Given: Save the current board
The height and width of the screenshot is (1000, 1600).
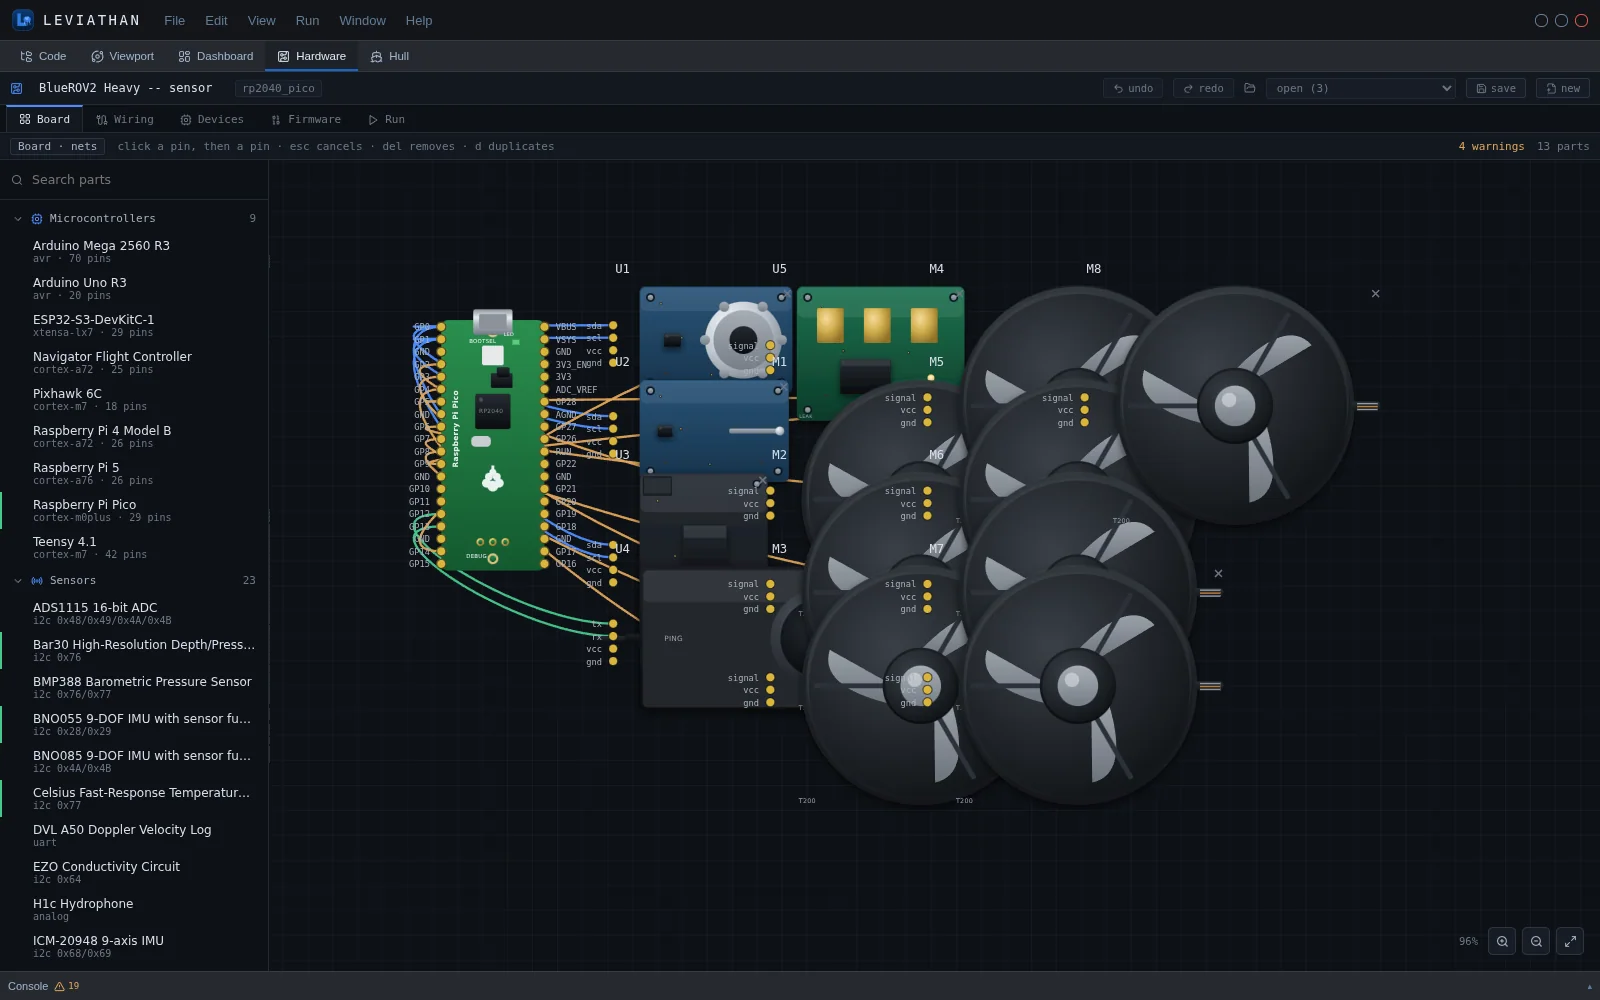Looking at the screenshot, I should pos(1496,88).
